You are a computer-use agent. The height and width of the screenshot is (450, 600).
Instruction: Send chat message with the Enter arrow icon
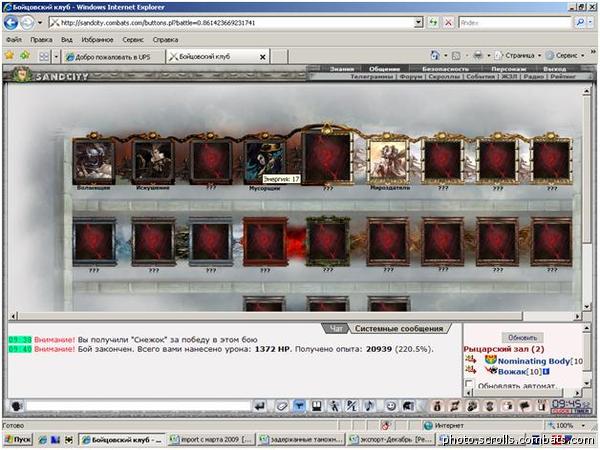tap(260, 406)
